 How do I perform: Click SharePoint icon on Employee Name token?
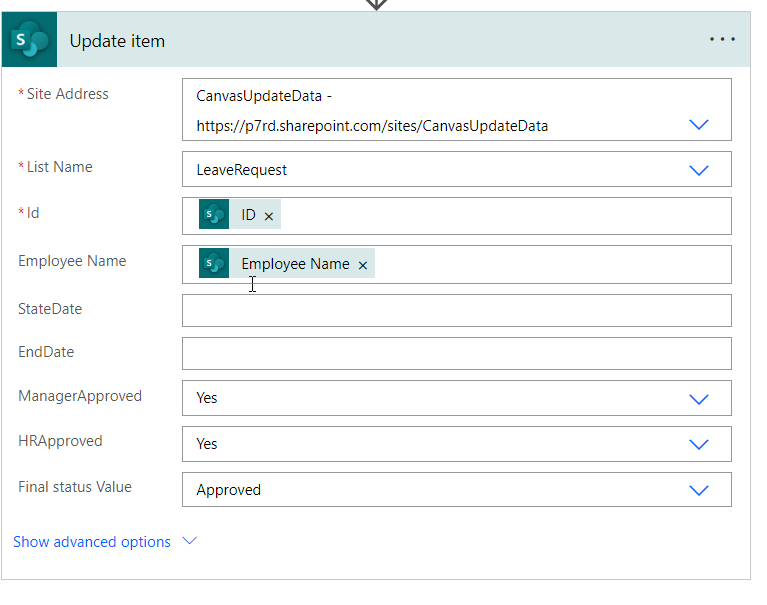coord(214,263)
